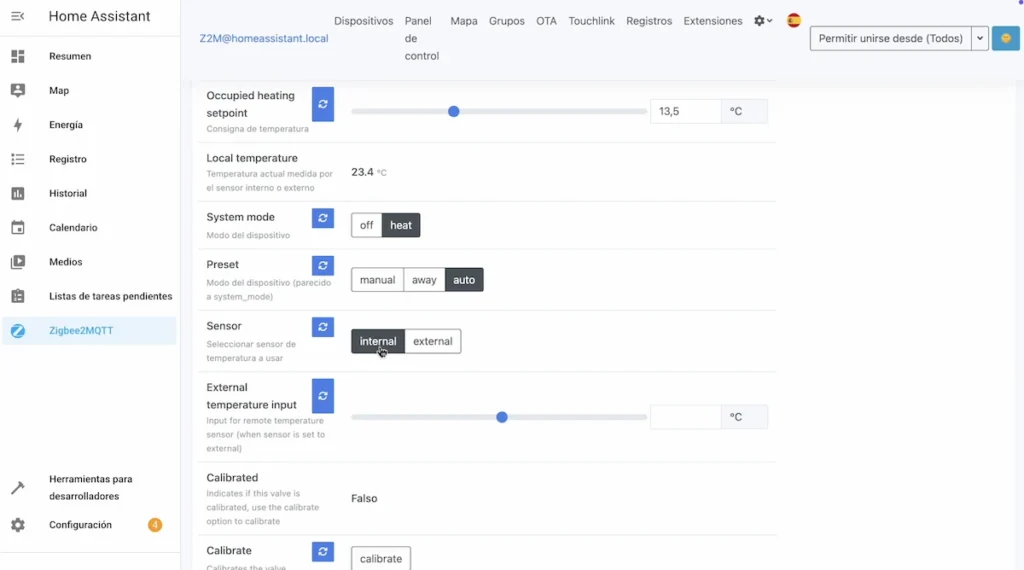This screenshot has height=570, width=1024.
Task: Open the settings gear dropdown in navbar
Action: coord(763,21)
